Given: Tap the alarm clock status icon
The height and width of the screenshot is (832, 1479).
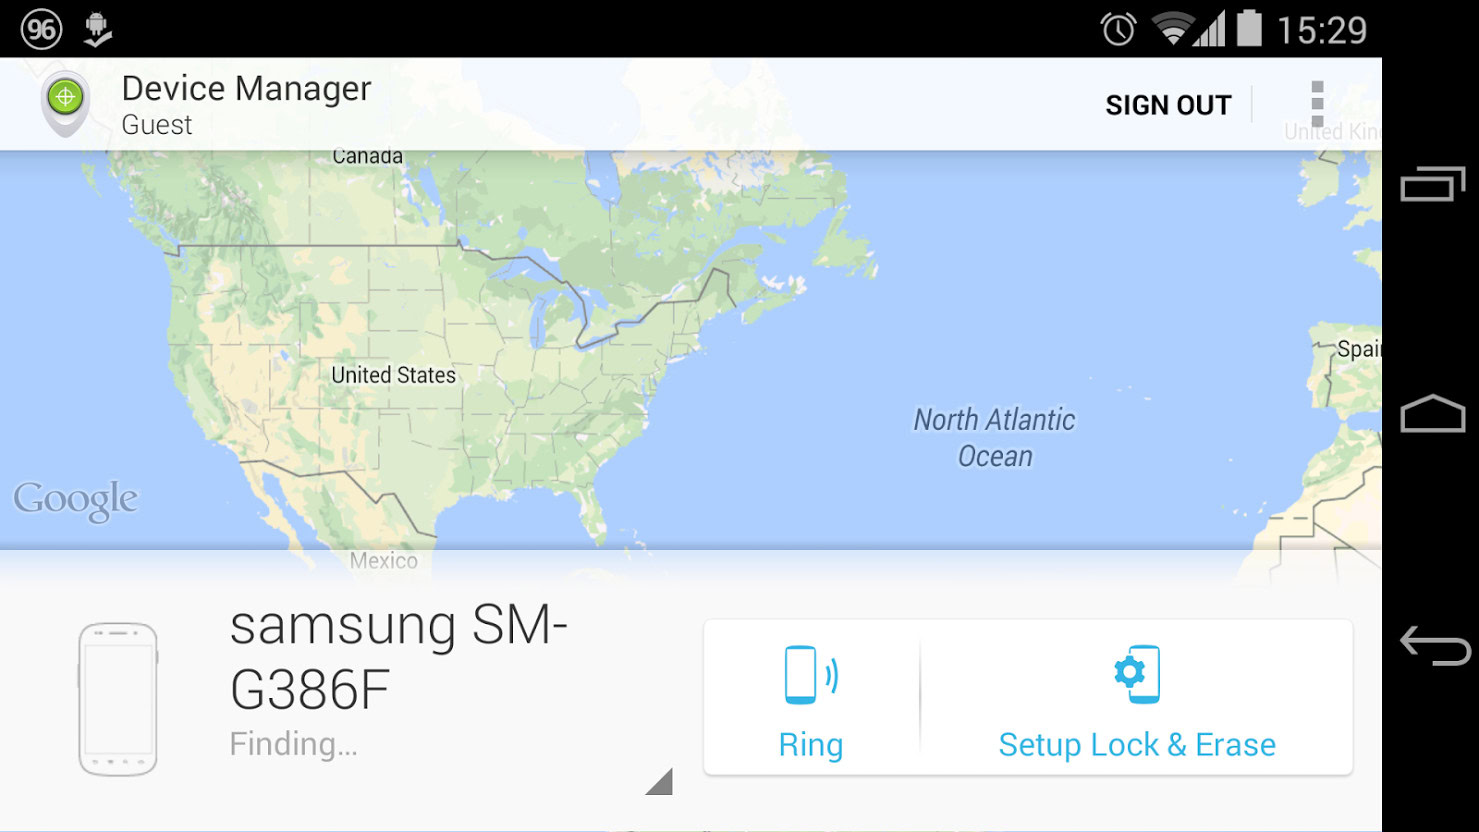Looking at the screenshot, I should coord(1119,29).
